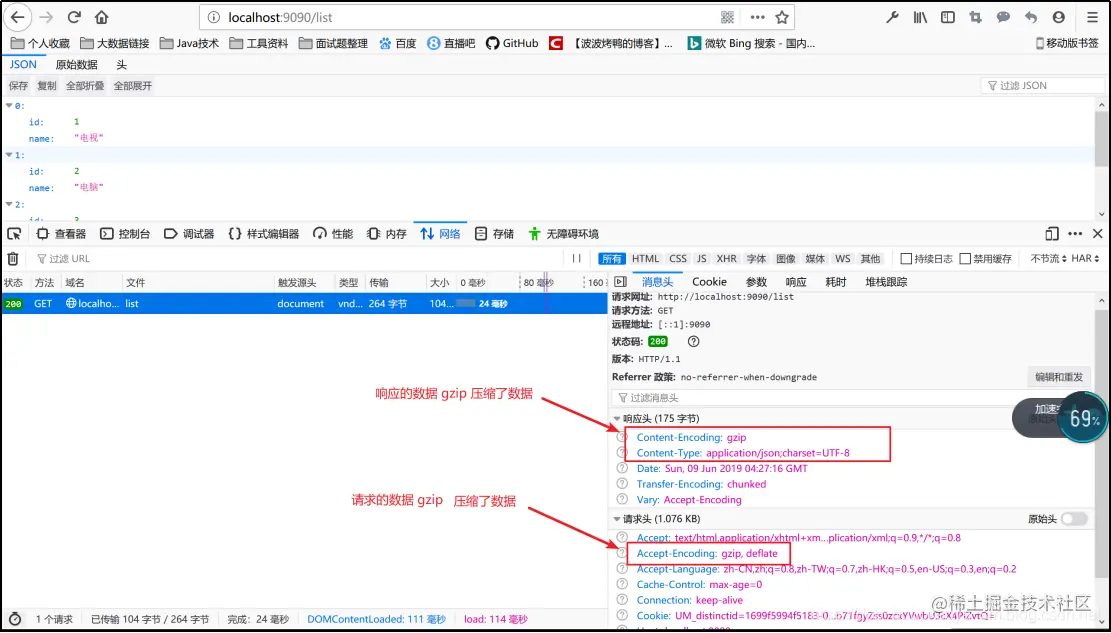1111x633 pixels.
Task: Bookmark this page with the star icon
Action: click(782, 17)
